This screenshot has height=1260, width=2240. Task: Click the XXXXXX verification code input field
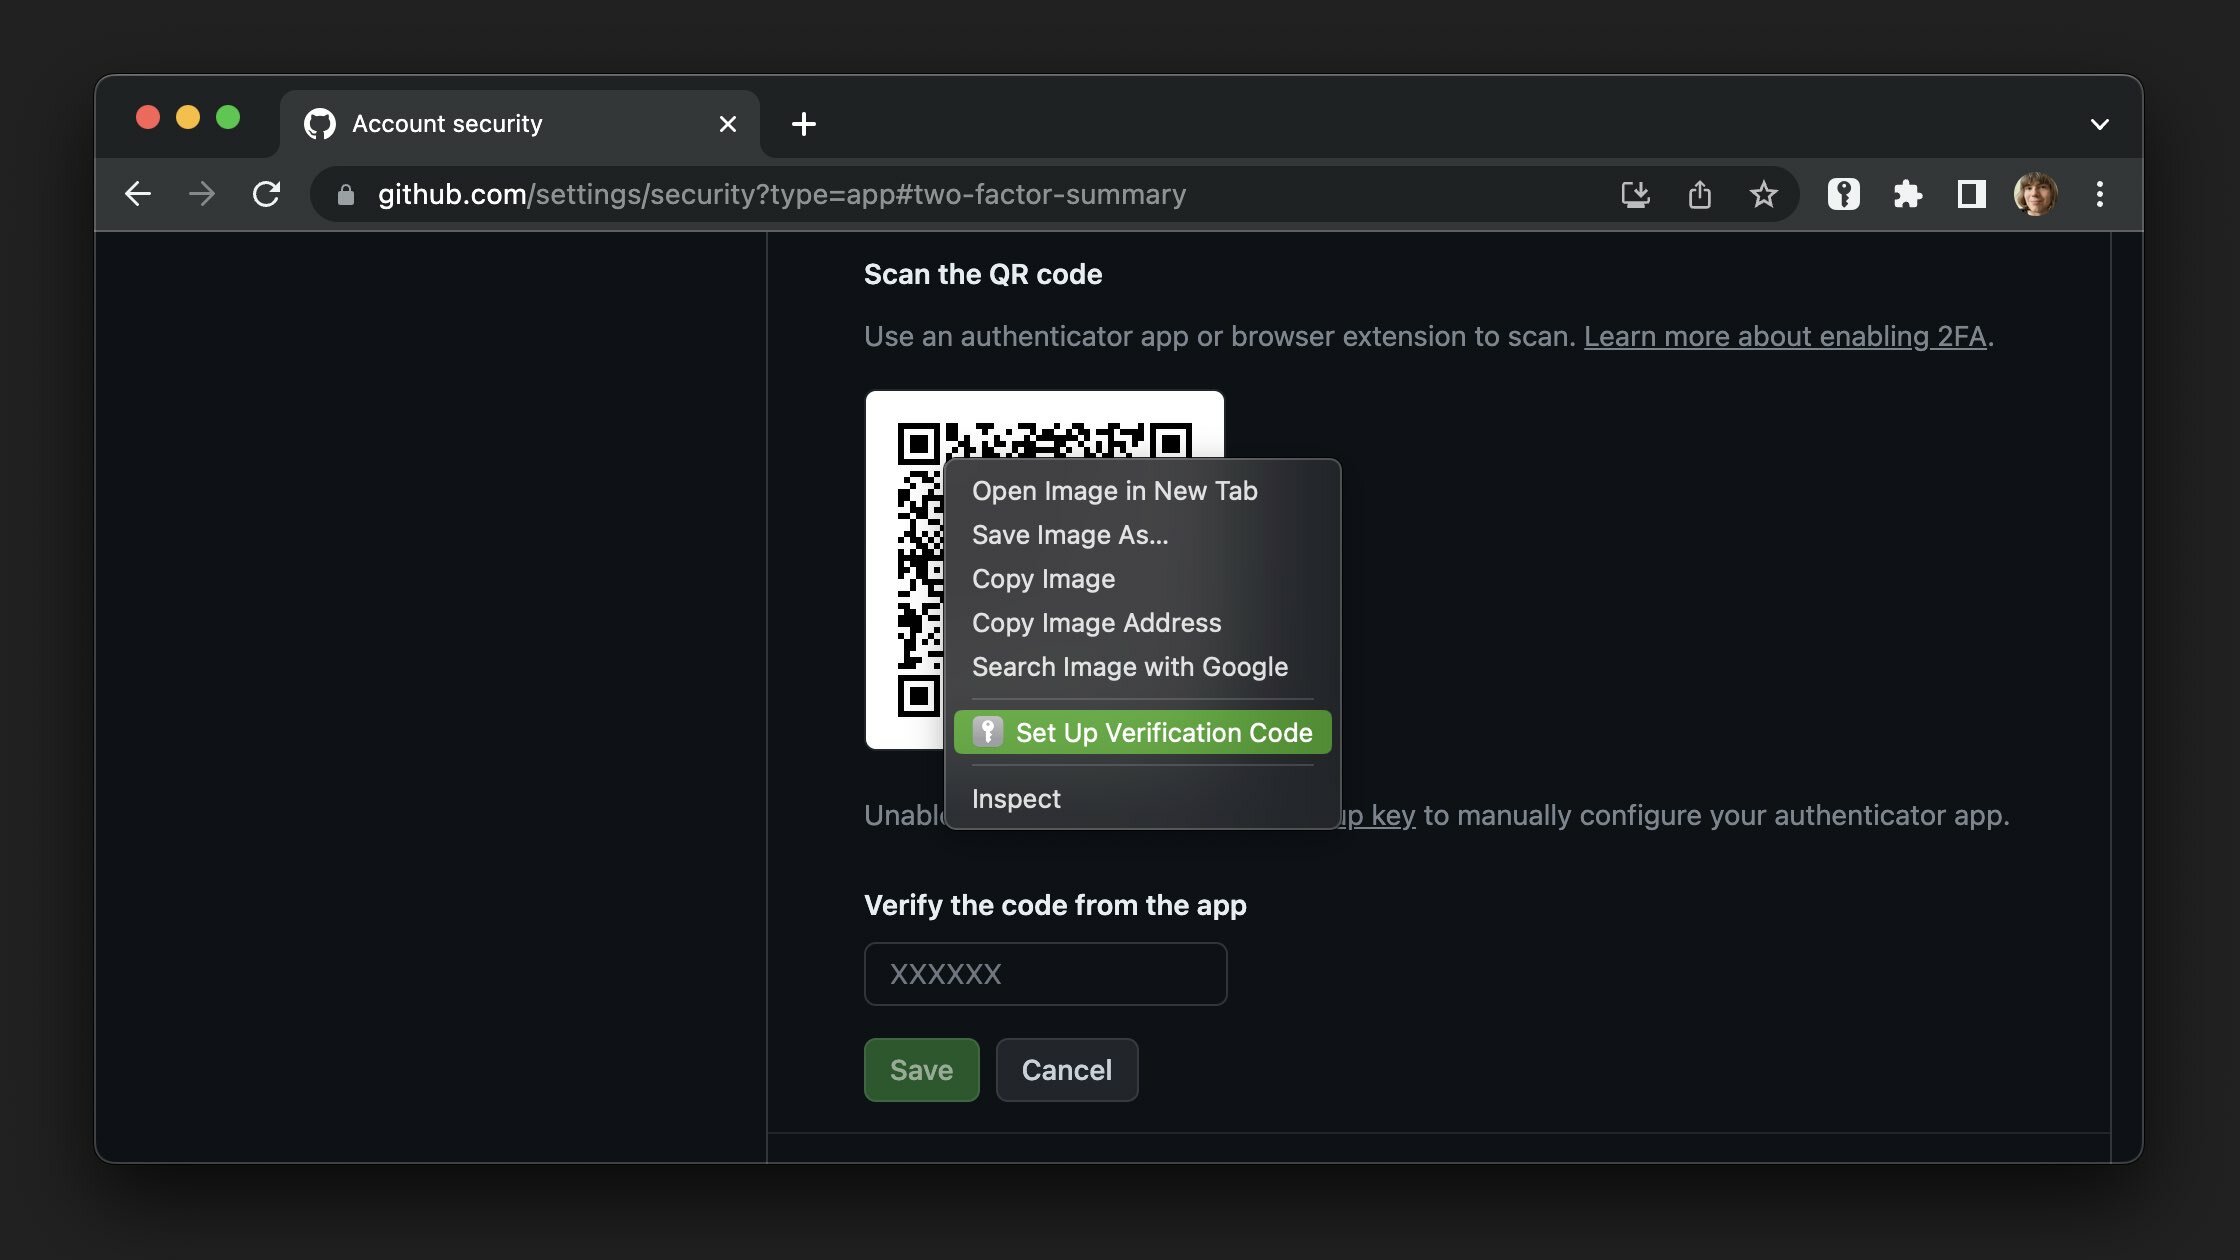[1045, 972]
